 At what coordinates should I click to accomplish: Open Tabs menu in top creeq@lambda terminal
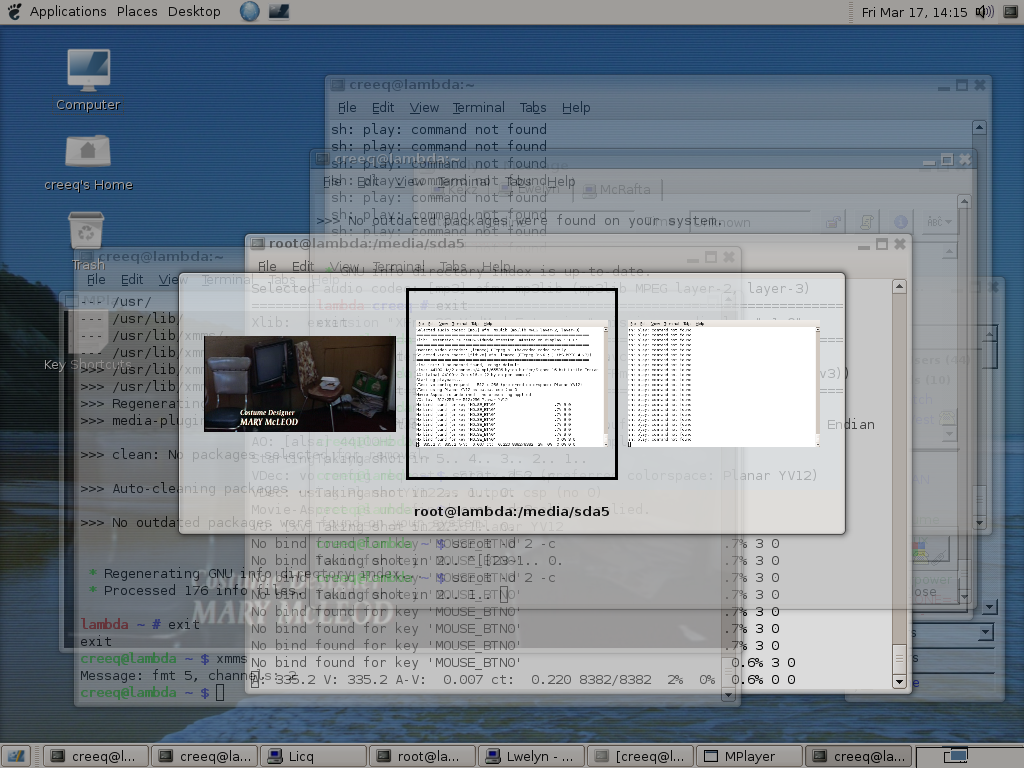(x=533, y=107)
